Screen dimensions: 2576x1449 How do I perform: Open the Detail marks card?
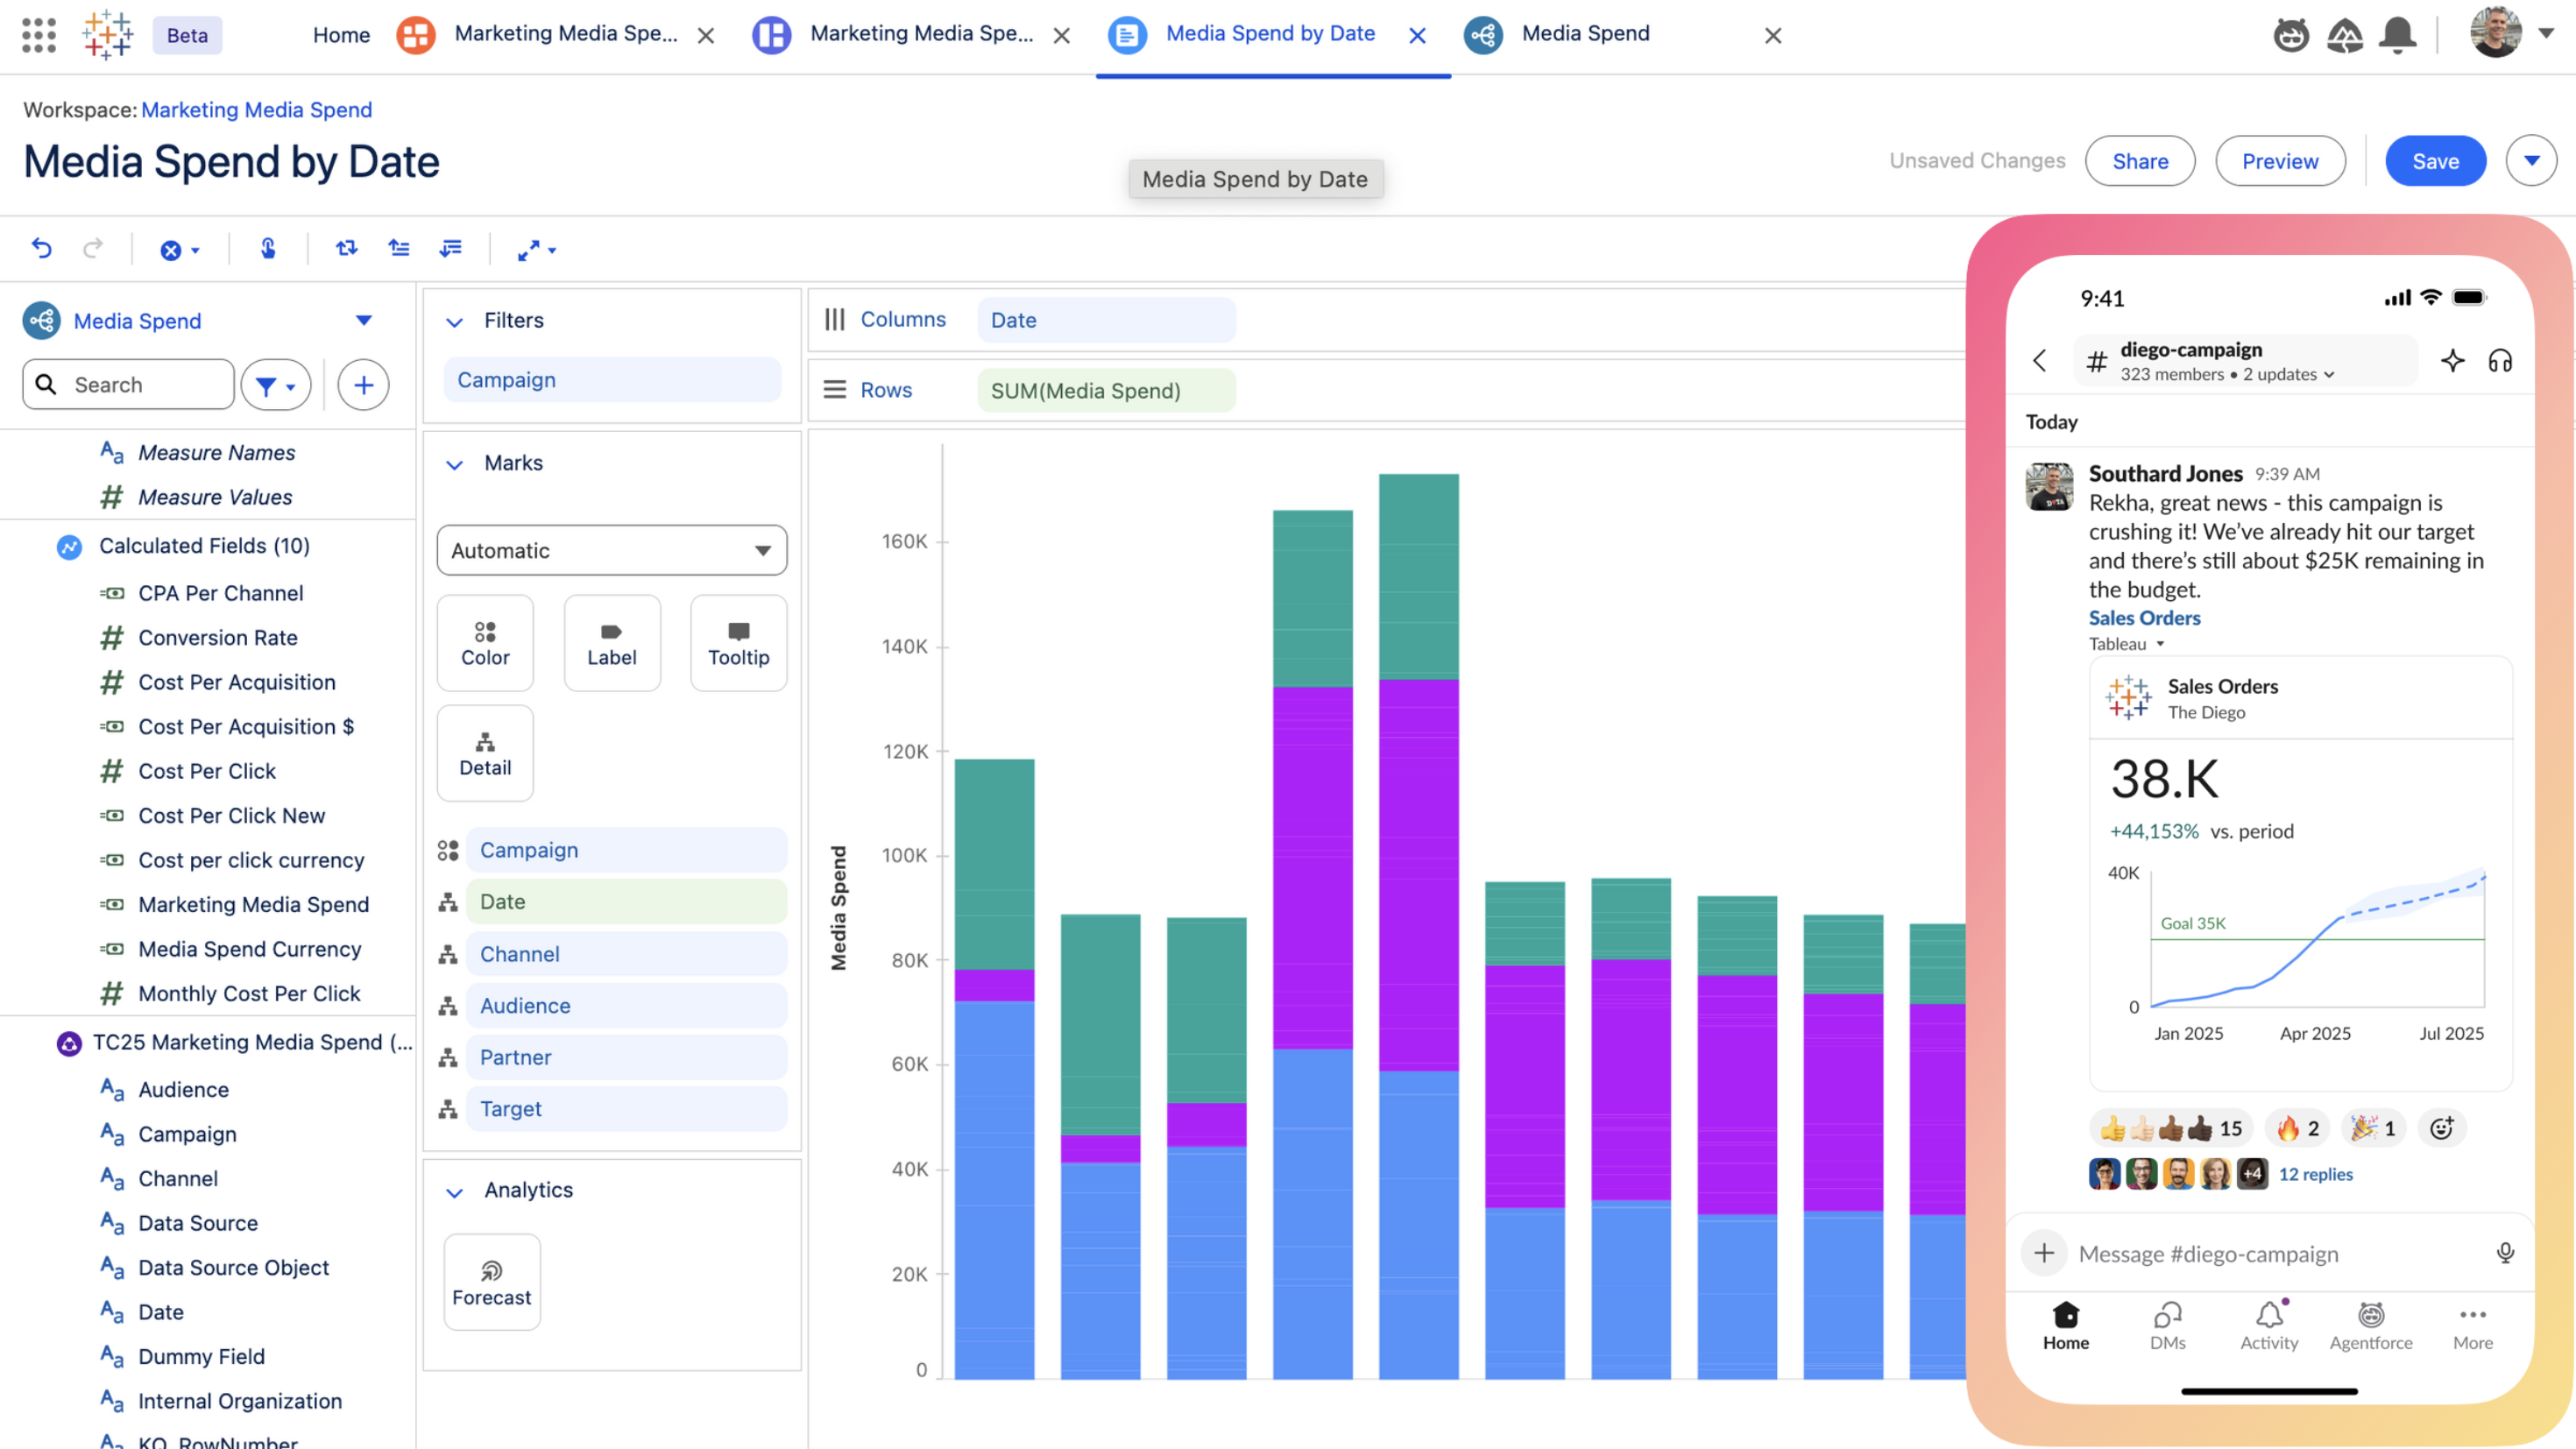(485, 753)
